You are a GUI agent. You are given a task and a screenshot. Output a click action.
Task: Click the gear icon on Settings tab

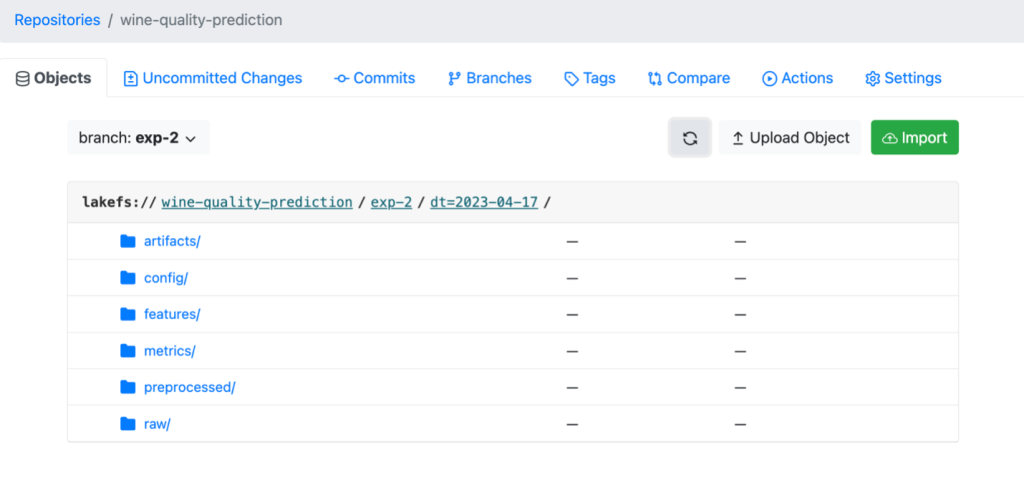[x=872, y=79]
